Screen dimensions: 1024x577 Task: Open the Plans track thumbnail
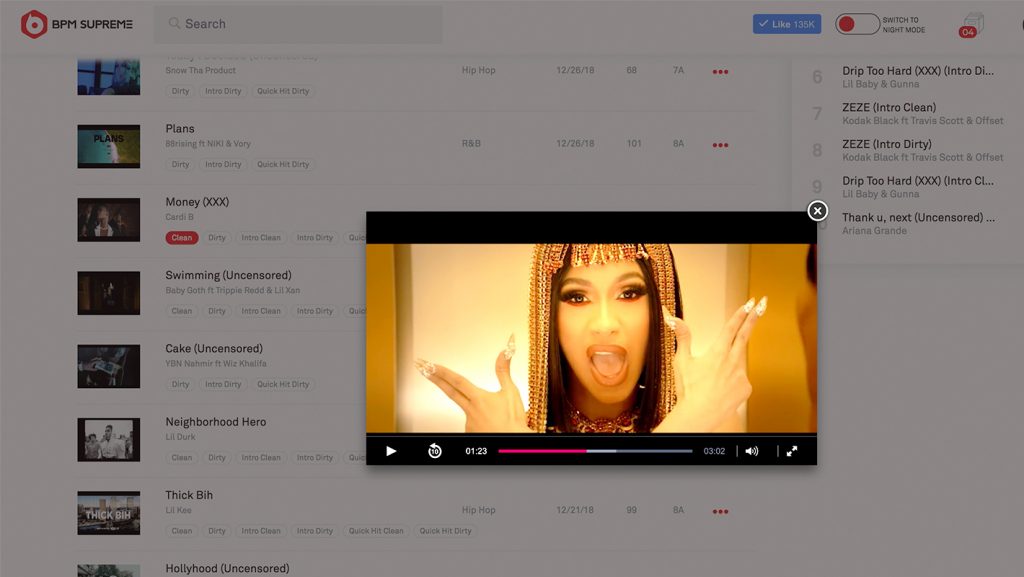click(109, 146)
